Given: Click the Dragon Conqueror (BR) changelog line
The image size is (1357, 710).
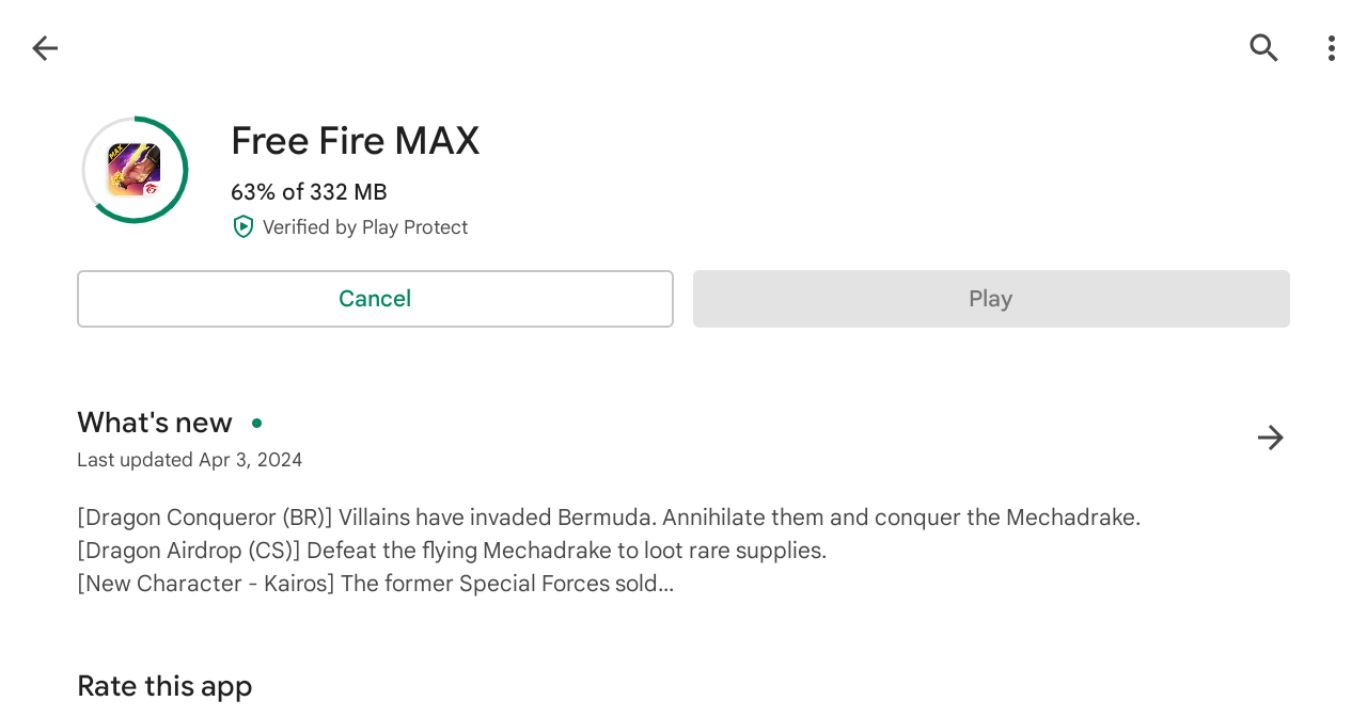Looking at the screenshot, I should pyautogui.click(x=608, y=518).
